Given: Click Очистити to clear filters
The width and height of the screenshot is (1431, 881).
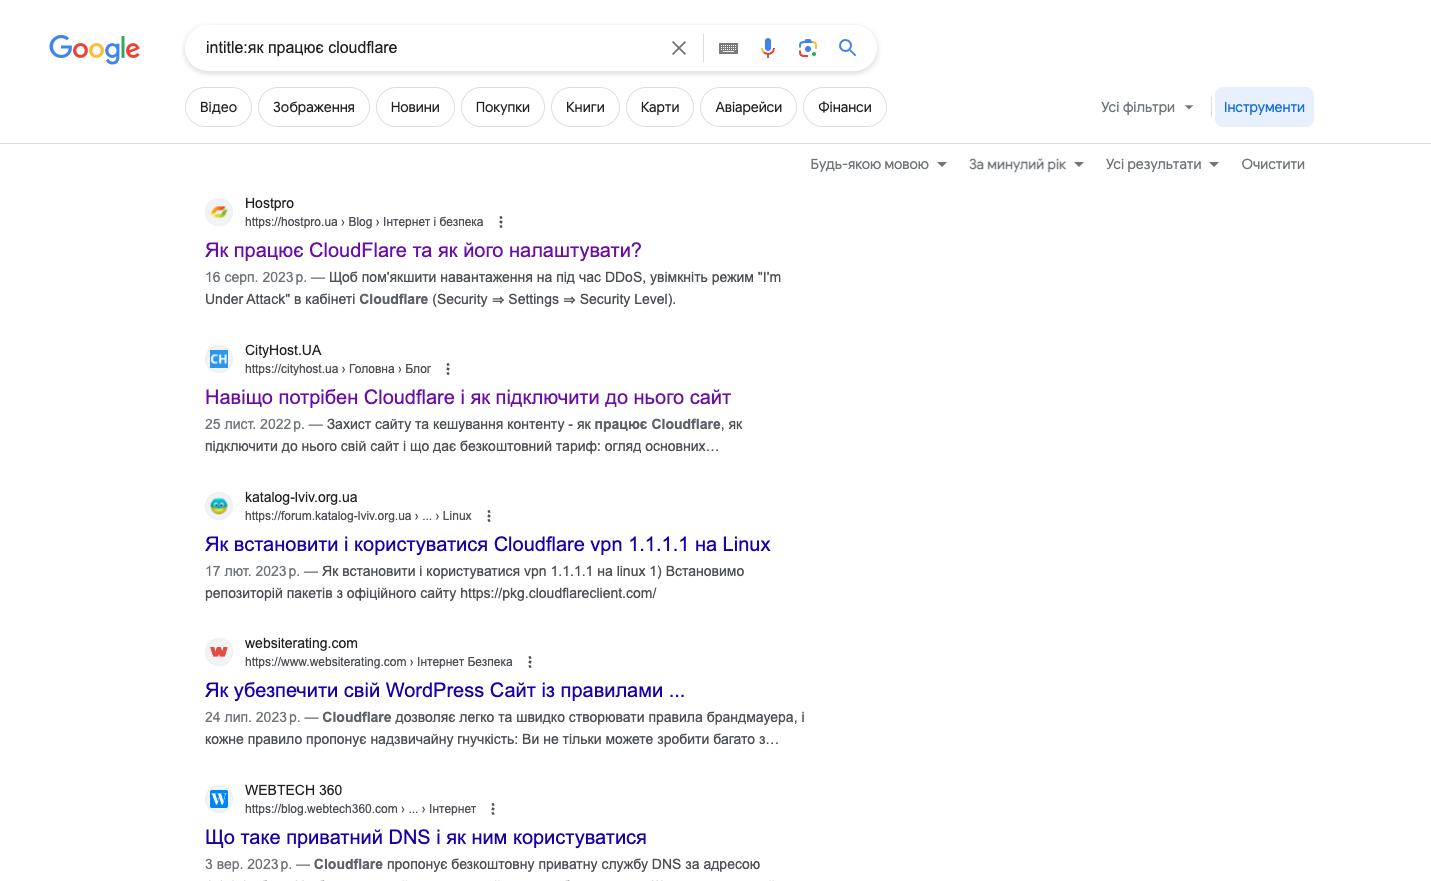Looking at the screenshot, I should point(1273,164).
